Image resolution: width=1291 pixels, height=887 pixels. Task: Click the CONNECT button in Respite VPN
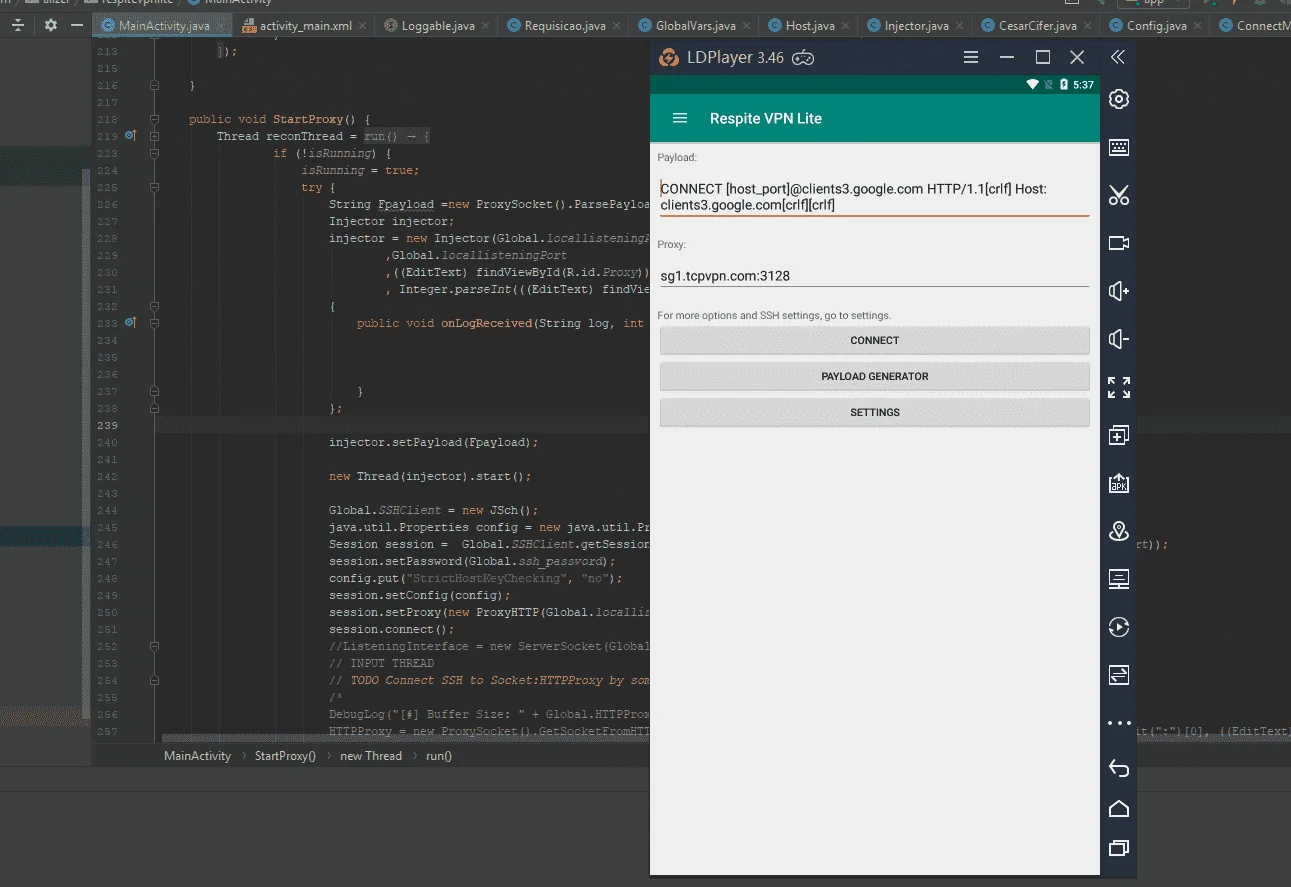coord(874,340)
